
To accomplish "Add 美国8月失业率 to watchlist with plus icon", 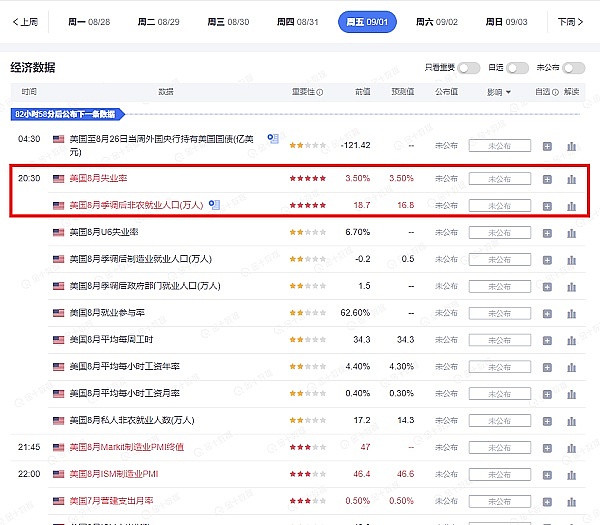I will click(547, 179).
